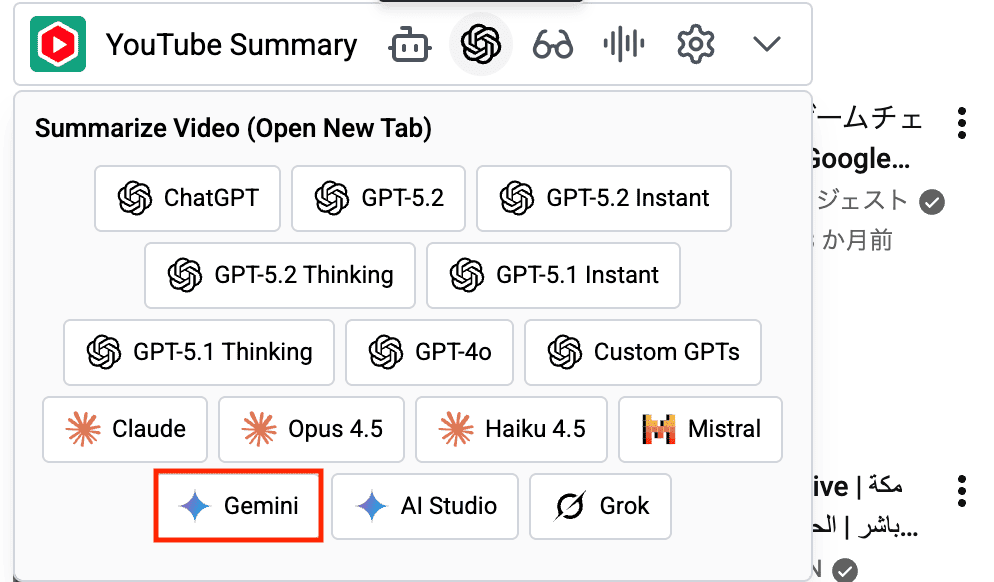Viewport: 994px width, 582px height.
Task: Pick the GPT-5.2 Thinking option
Action: pos(281,275)
